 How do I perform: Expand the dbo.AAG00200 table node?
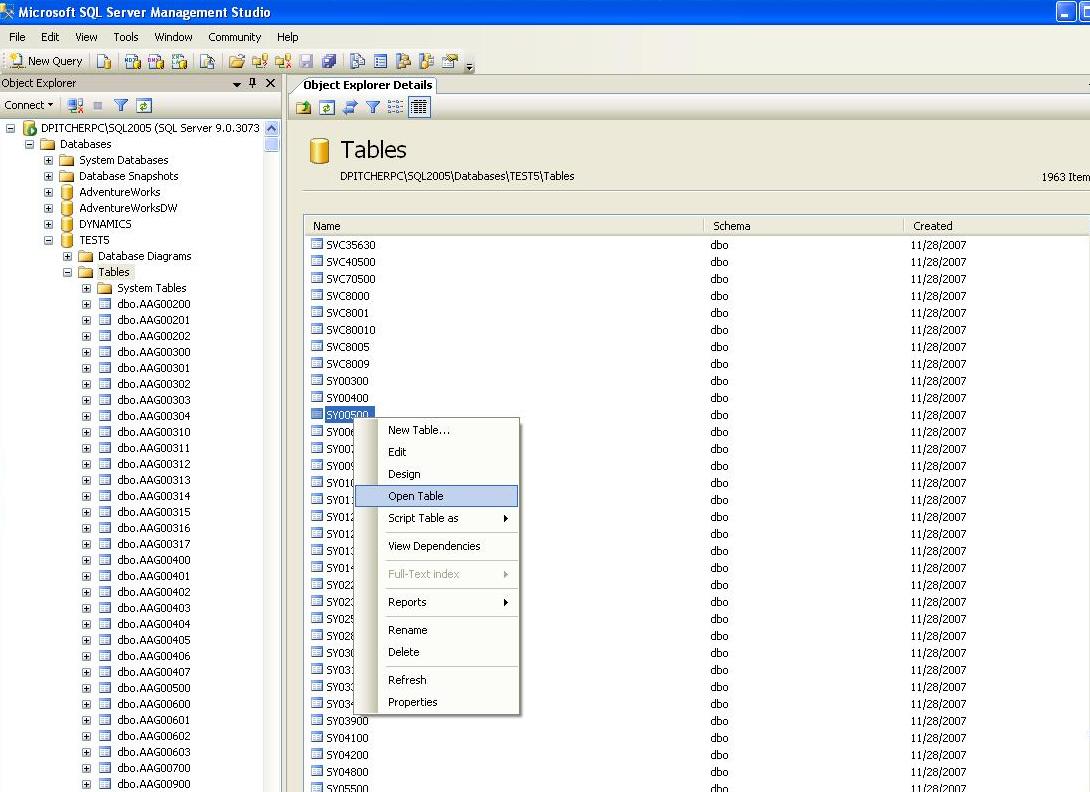pyautogui.click(x=86, y=304)
